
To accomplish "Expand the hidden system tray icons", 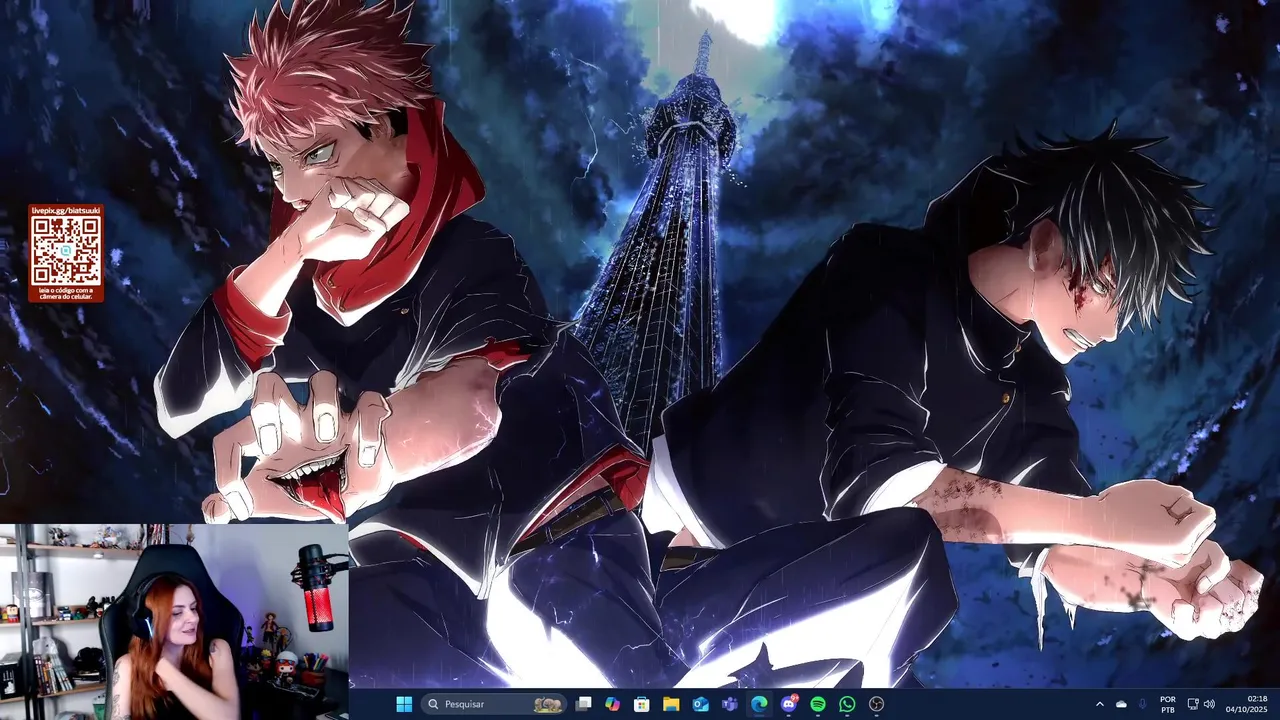I will (1100, 704).
